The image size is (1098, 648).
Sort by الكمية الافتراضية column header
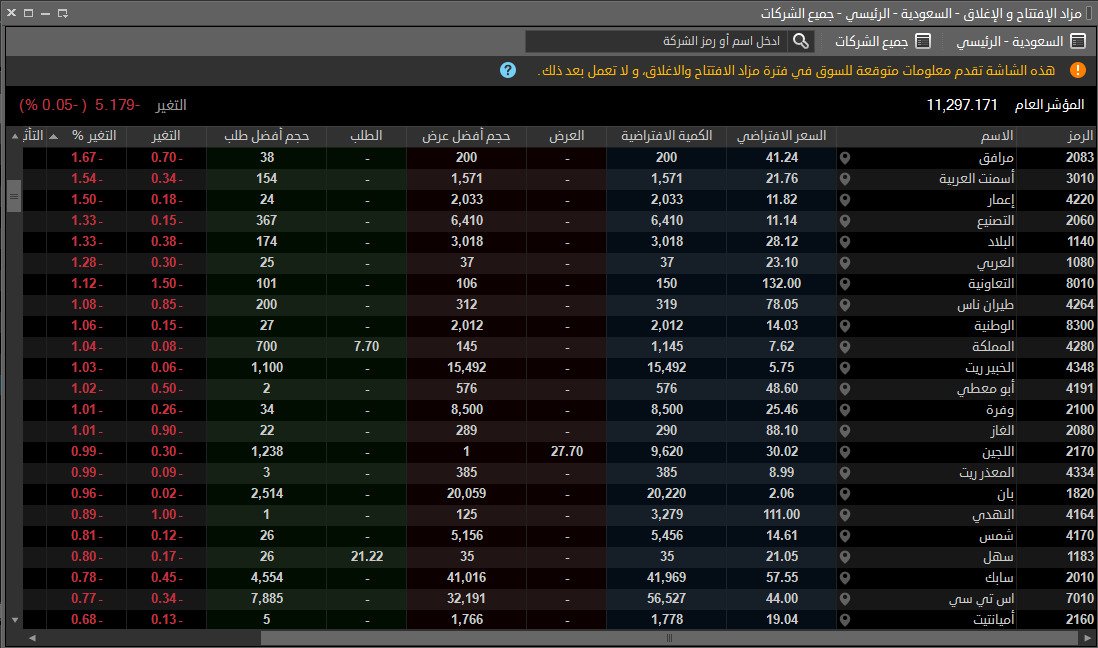(666, 136)
